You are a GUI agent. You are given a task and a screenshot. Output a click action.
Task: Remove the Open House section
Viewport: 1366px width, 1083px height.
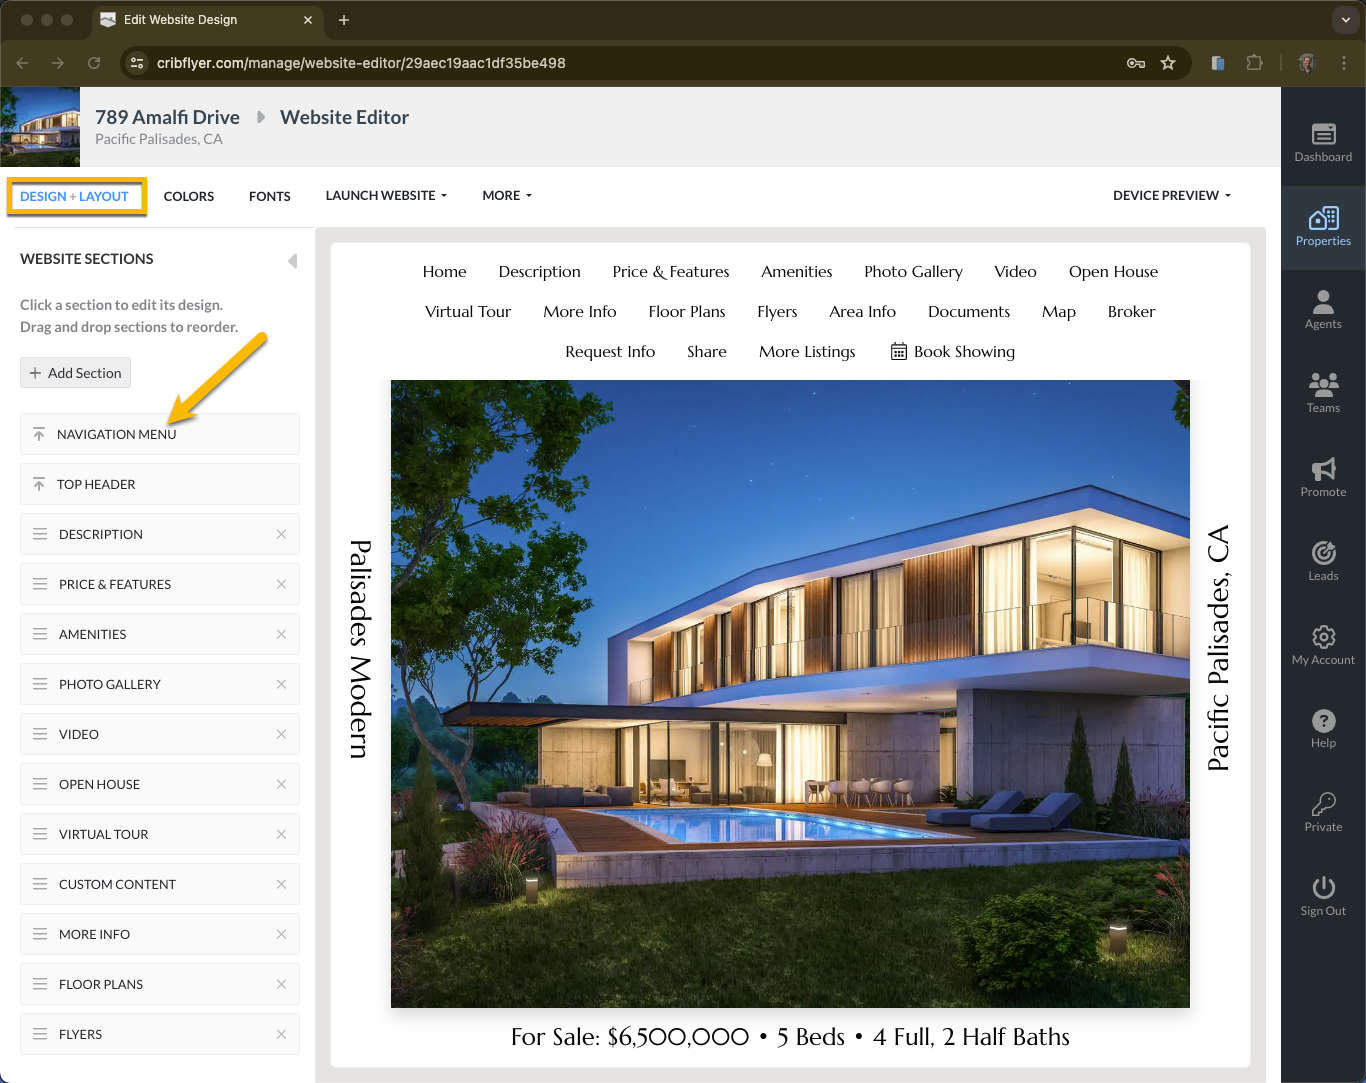281,784
